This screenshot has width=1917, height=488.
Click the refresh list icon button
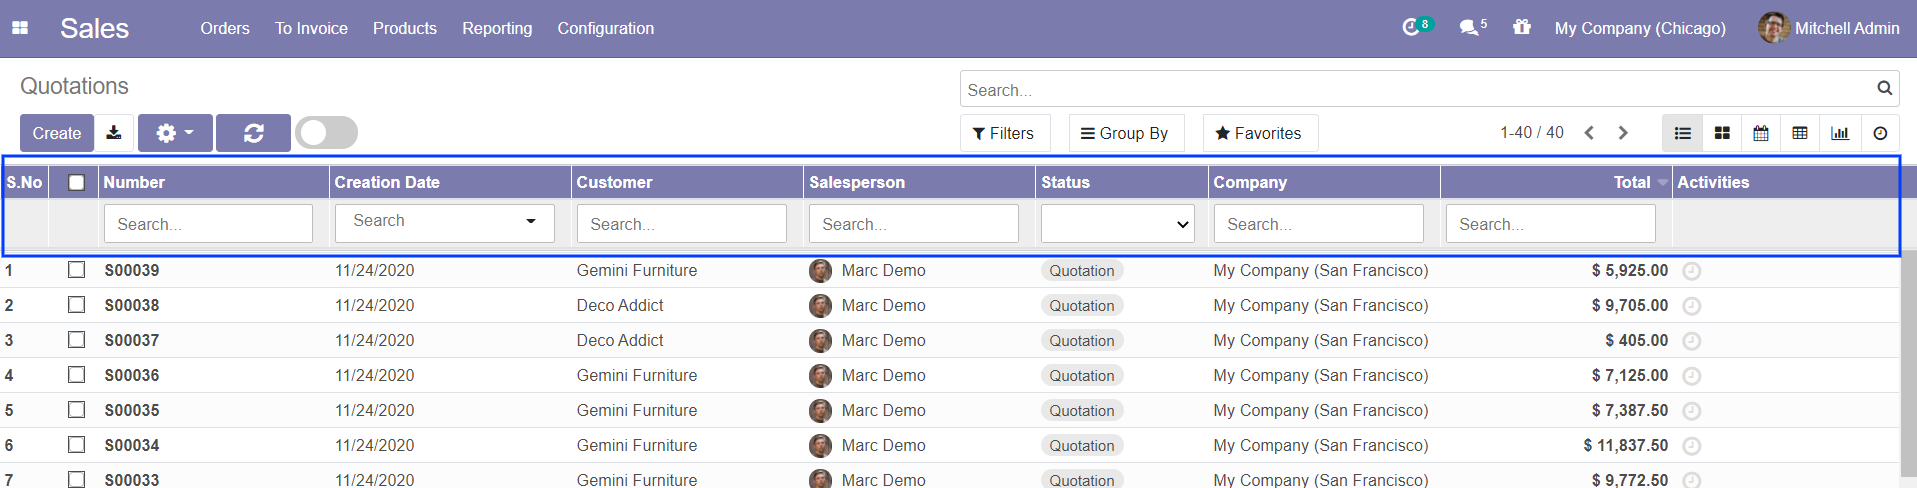[x=253, y=133]
